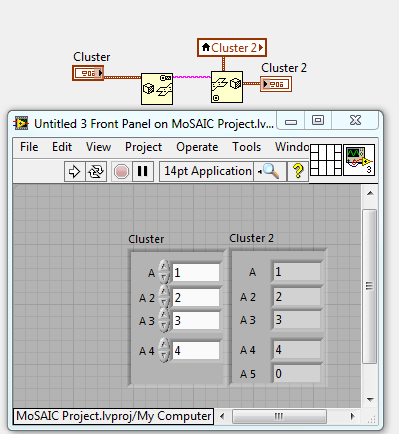Click the connector pane grid icon

(326, 160)
